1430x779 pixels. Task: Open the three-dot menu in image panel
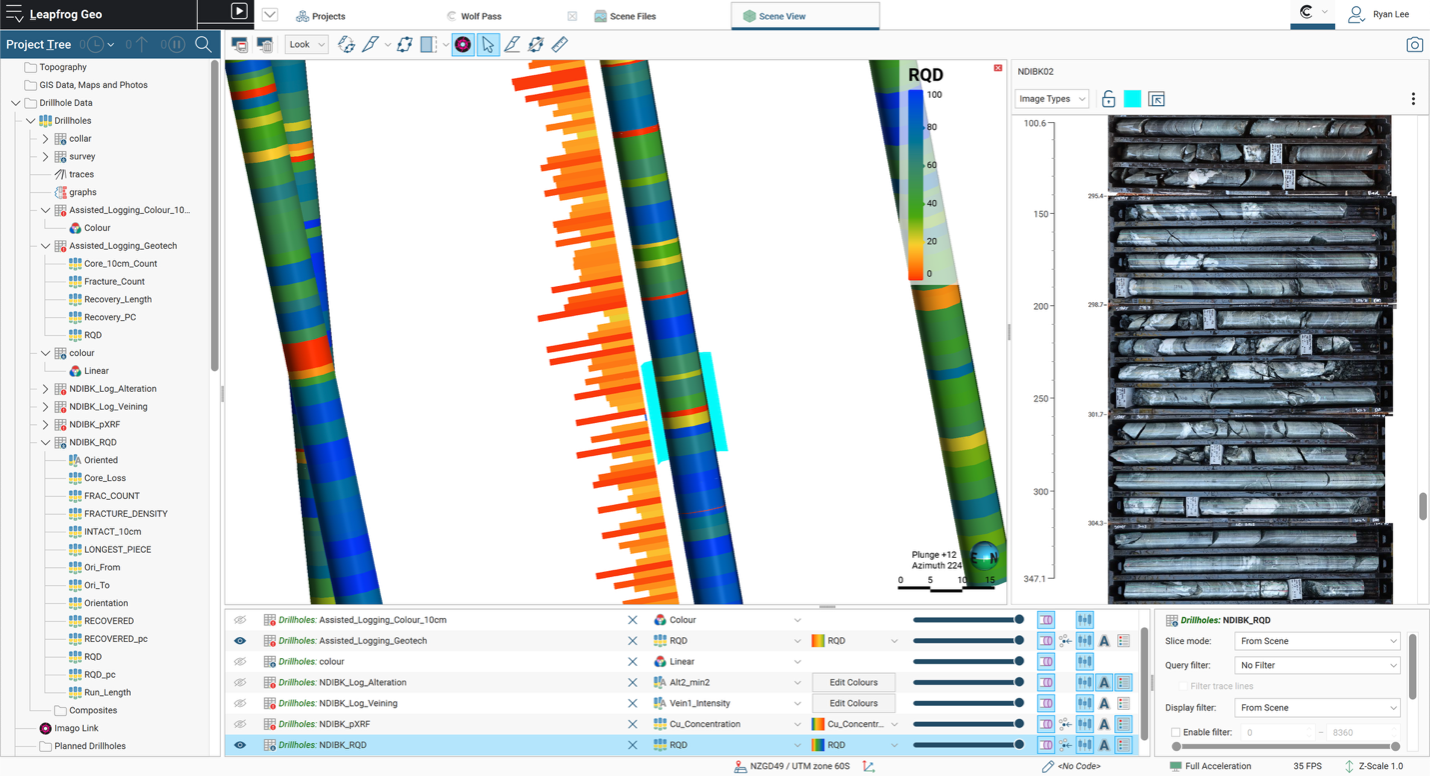pos(1413,99)
